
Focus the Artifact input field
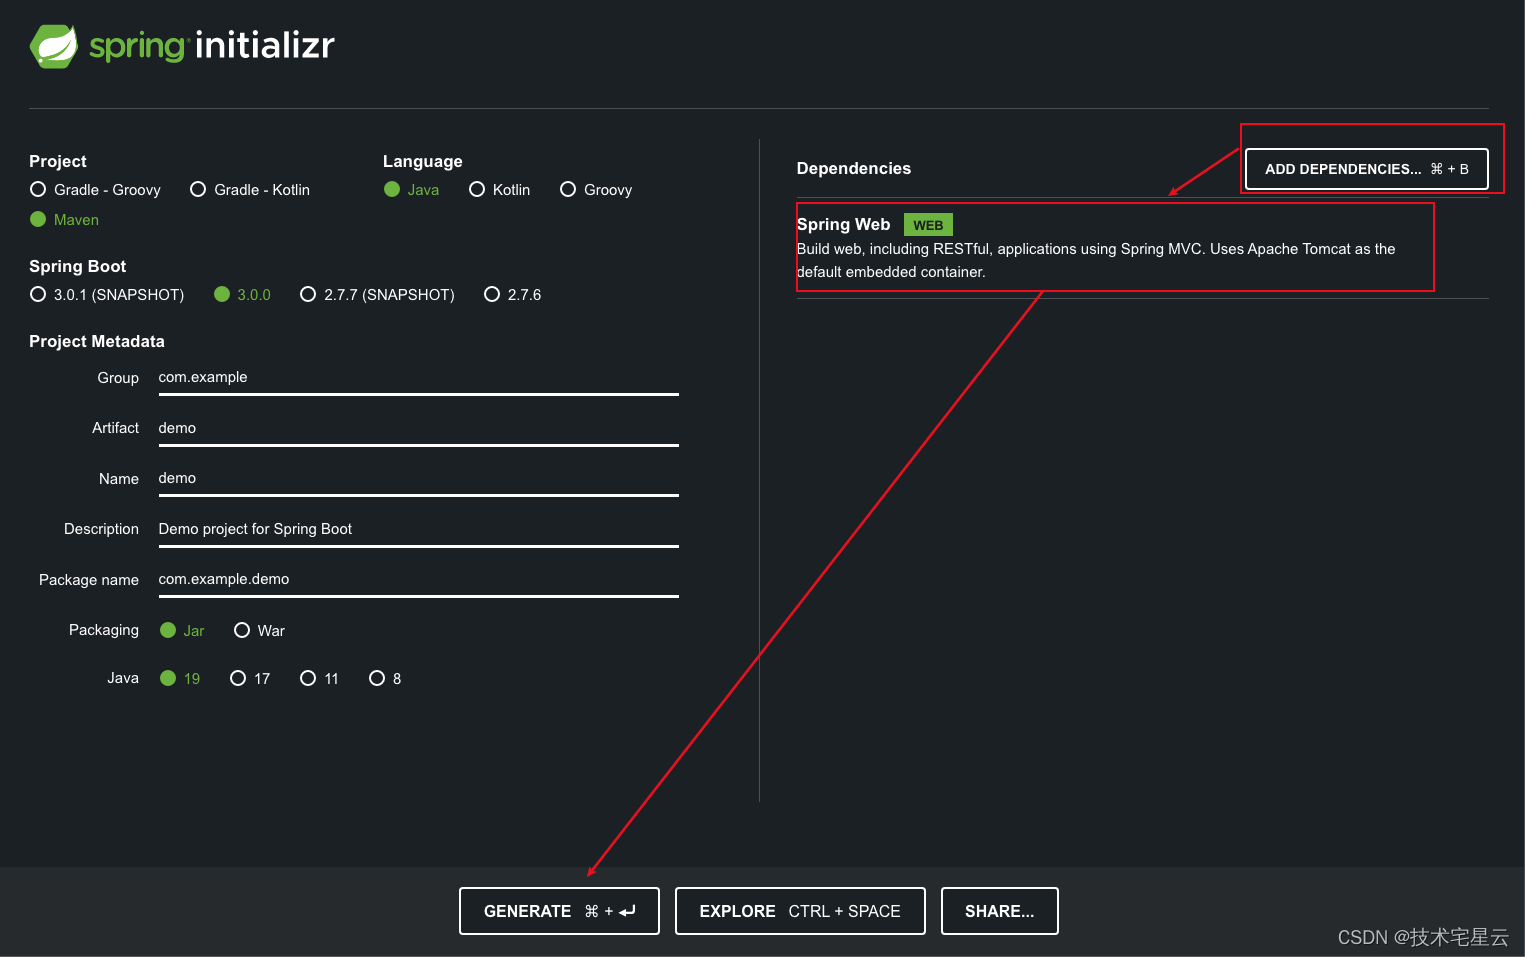[418, 428]
